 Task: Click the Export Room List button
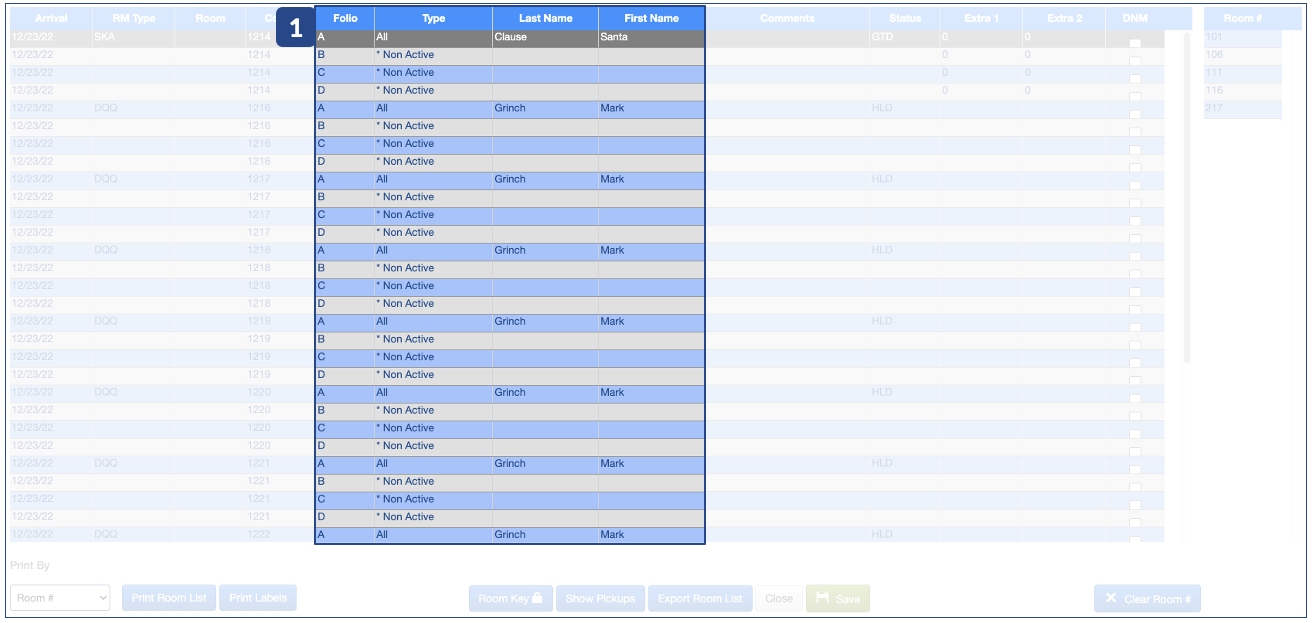(700, 598)
